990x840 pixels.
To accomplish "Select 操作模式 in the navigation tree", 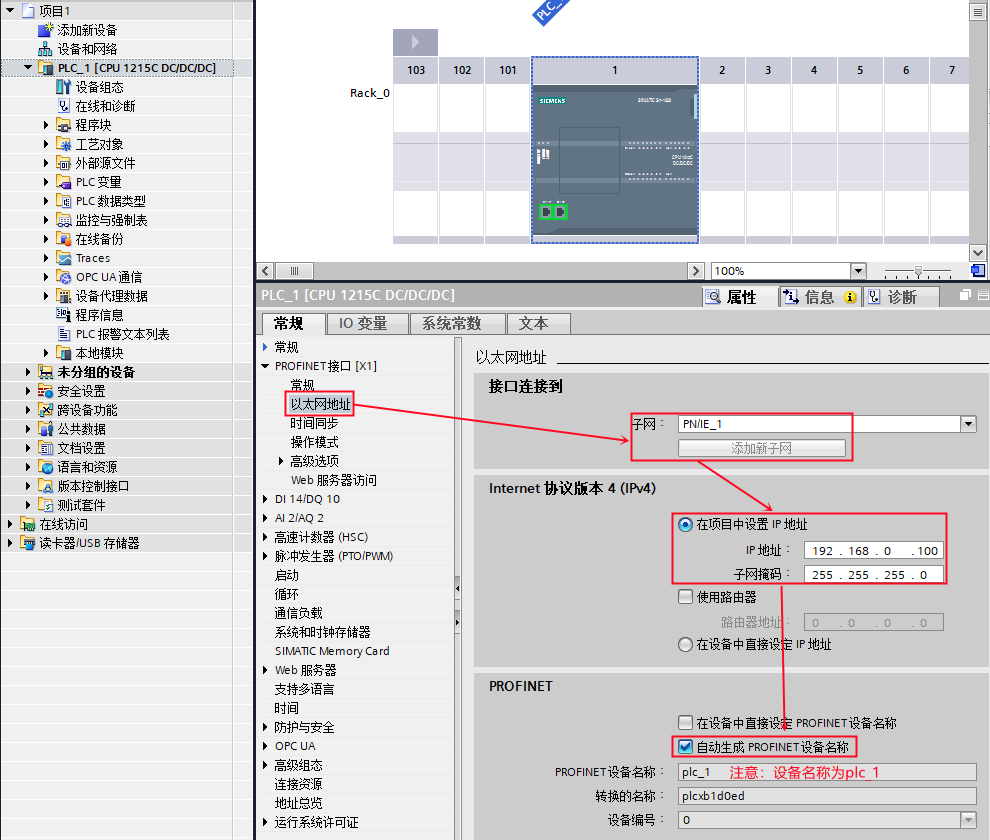I will point(314,442).
